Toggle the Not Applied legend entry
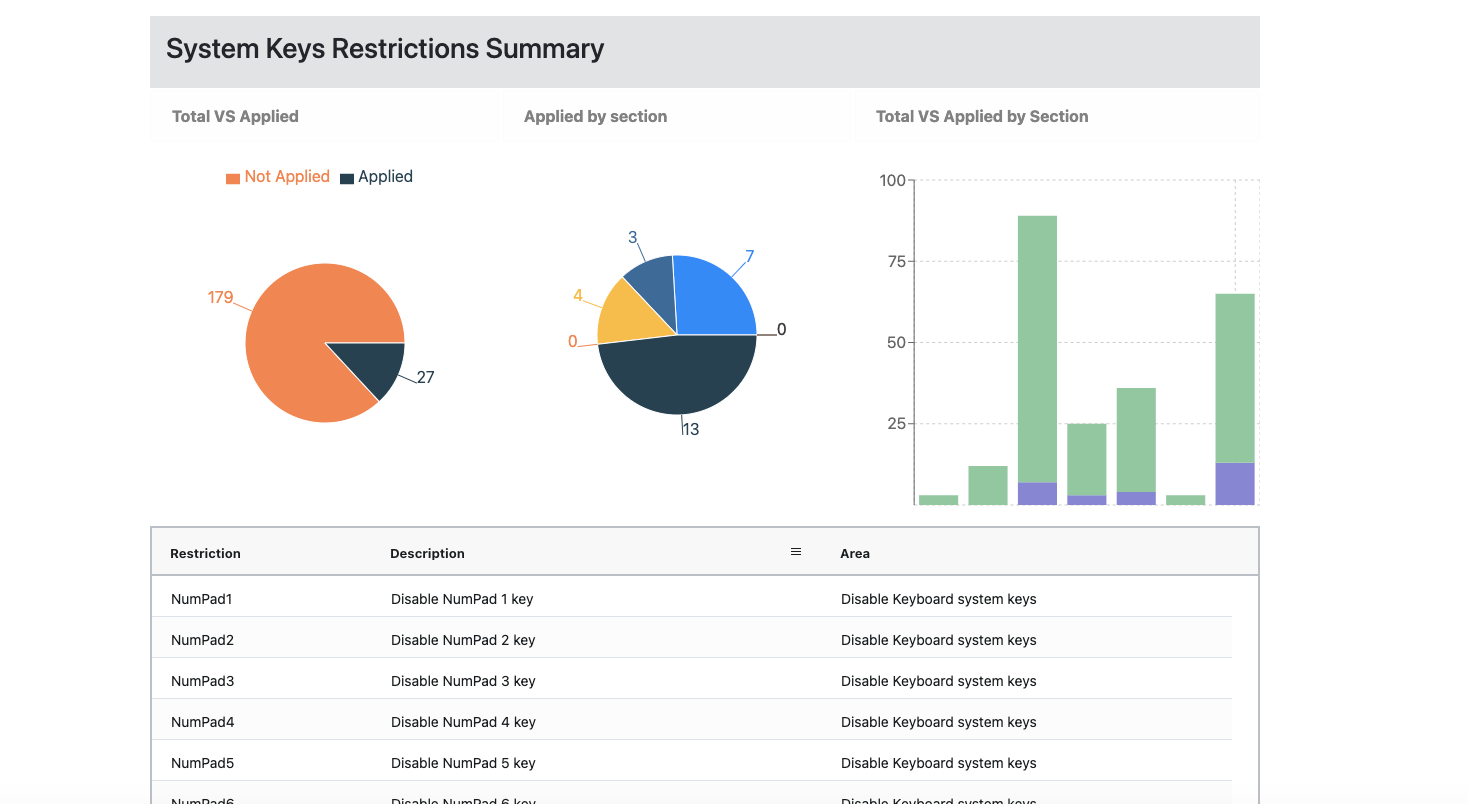This screenshot has height=804, width=1468. (278, 177)
